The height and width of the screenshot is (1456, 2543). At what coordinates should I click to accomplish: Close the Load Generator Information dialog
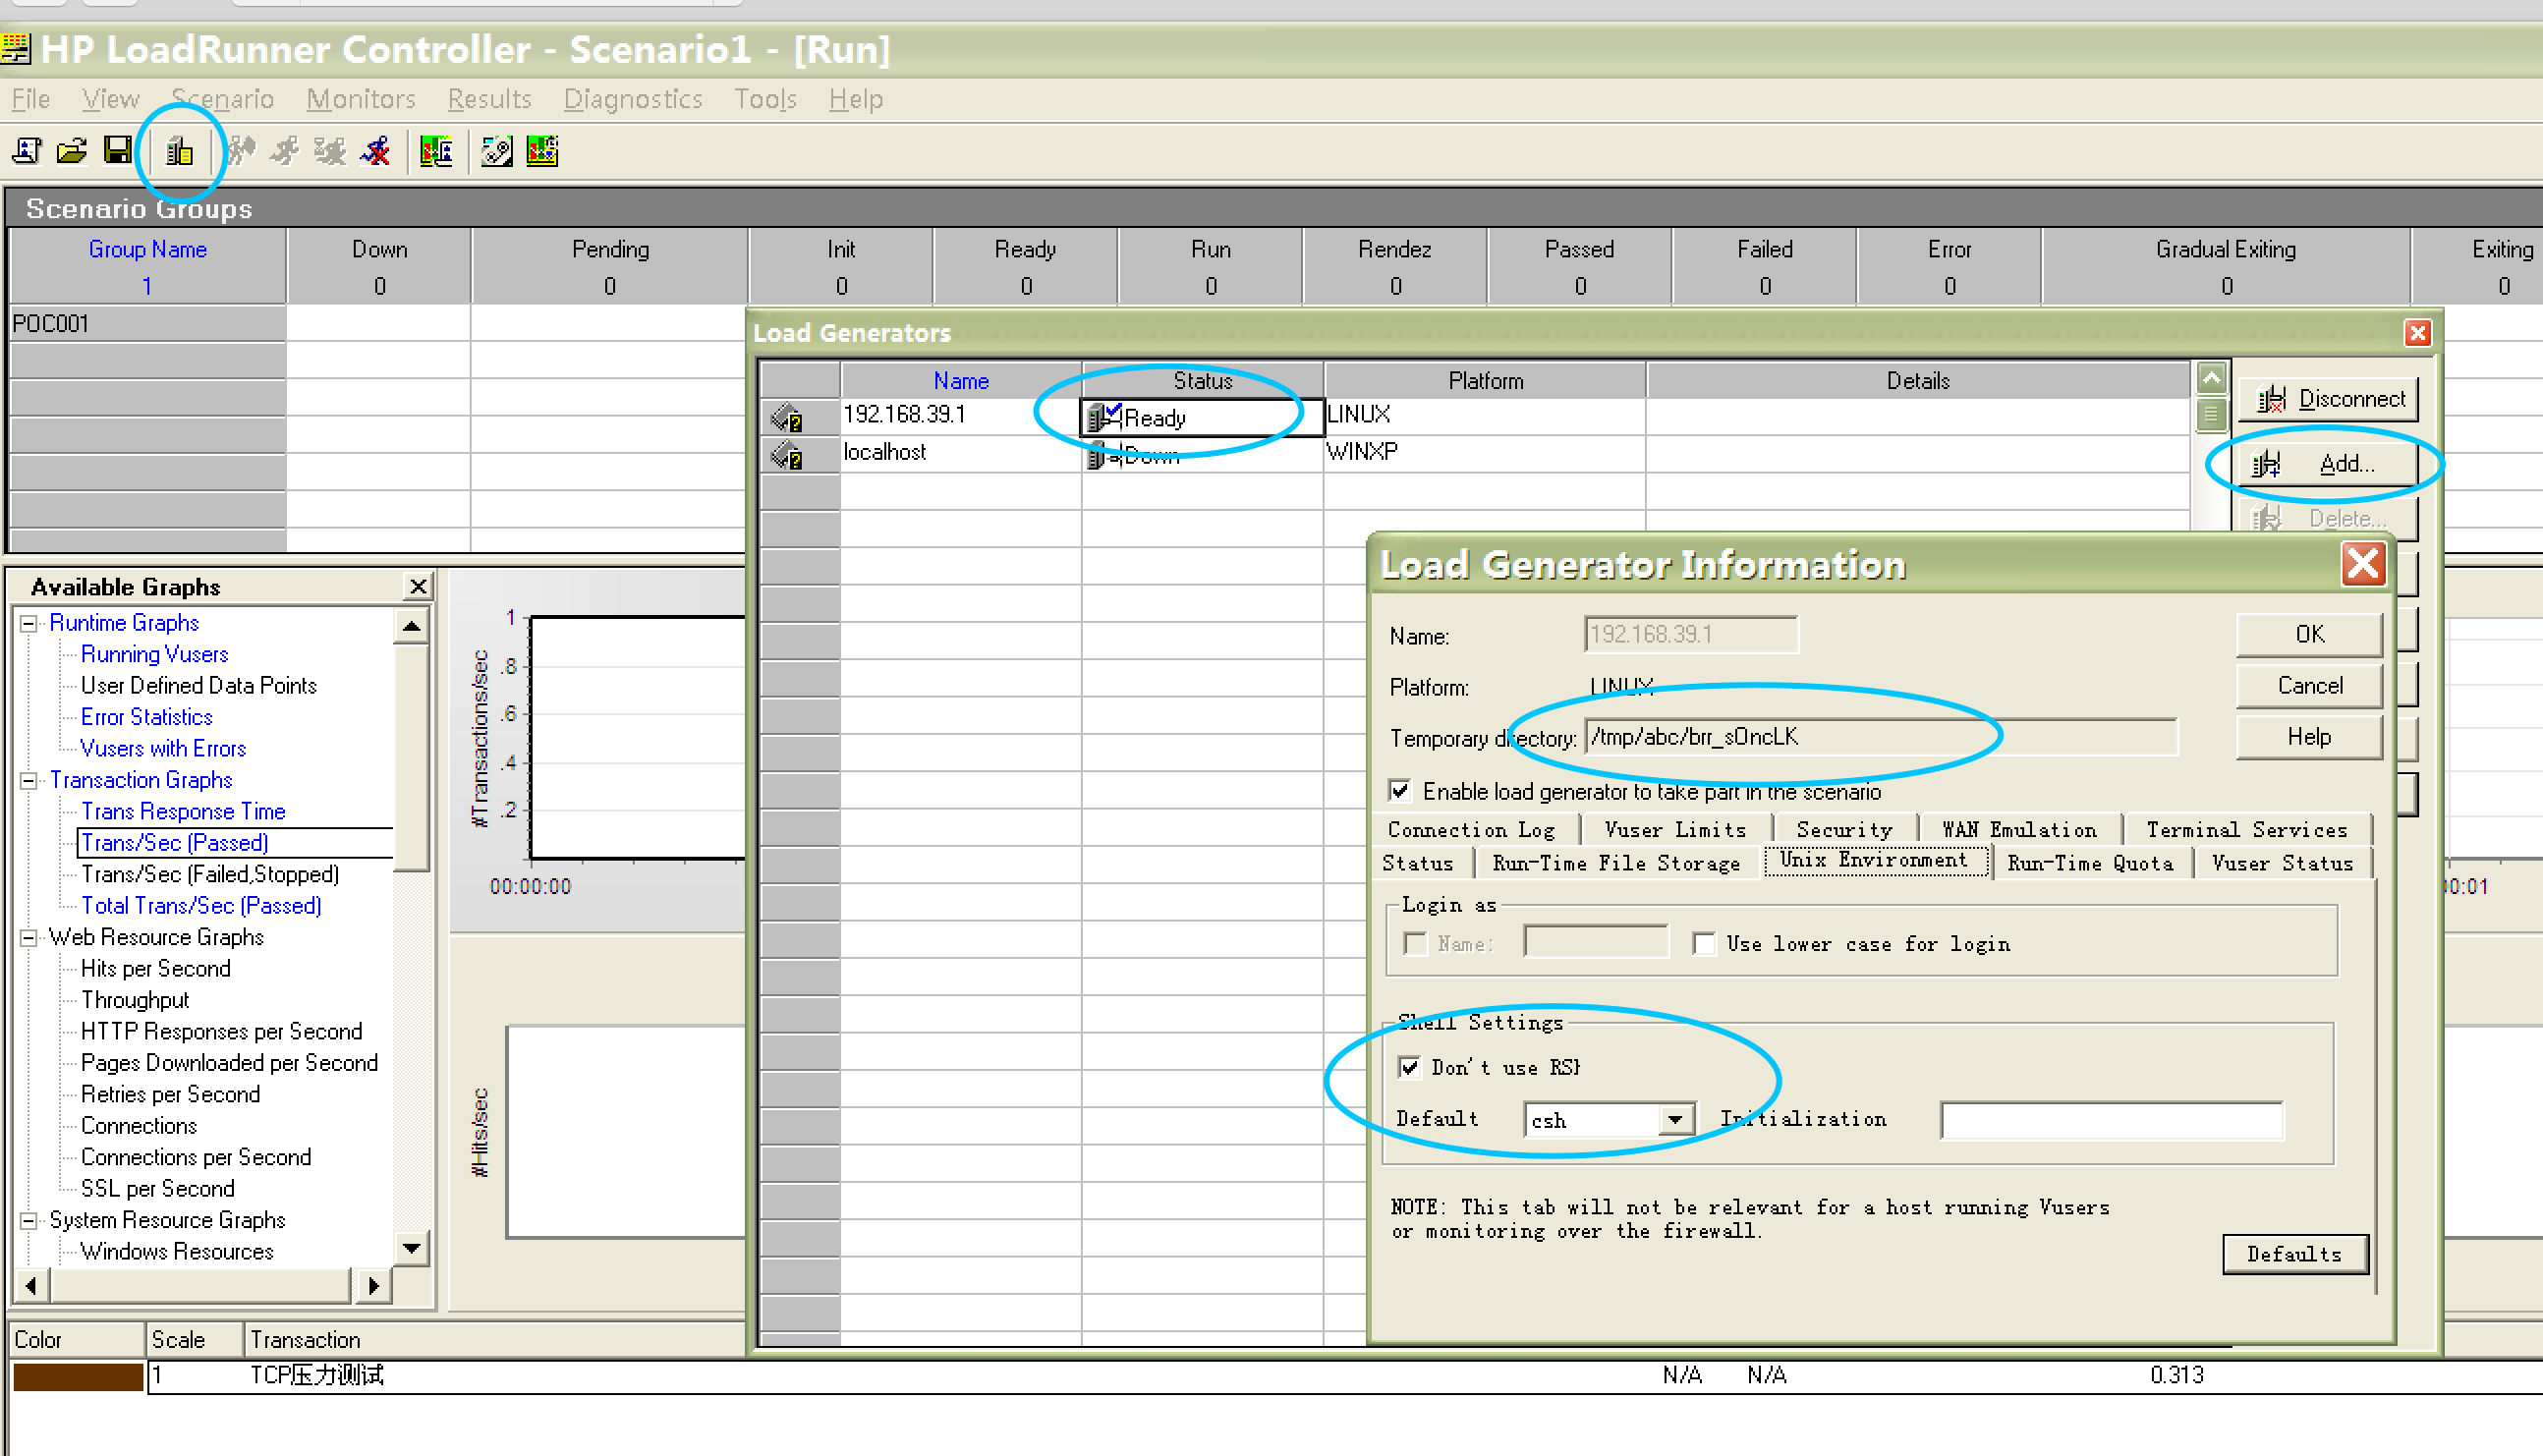point(2362,565)
